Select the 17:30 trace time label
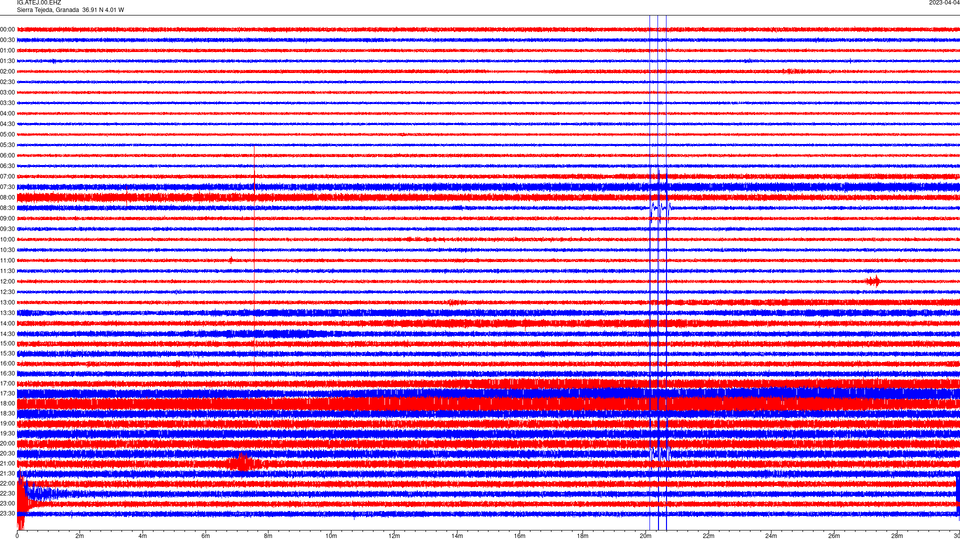 [x=7, y=394]
